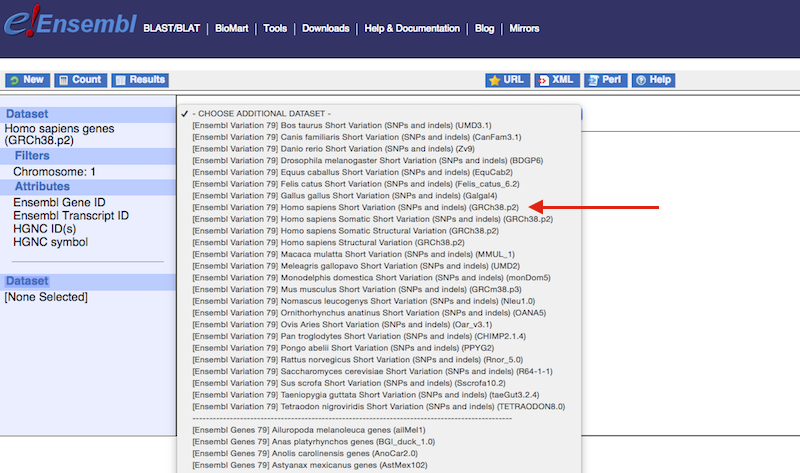The width and height of the screenshot is (800, 473).
Task: Open the Blog link
Action: [484, 28]
